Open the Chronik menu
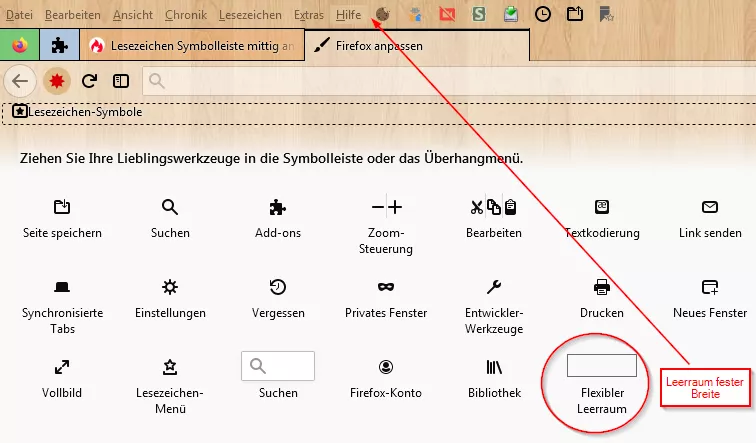This screenshot has height=443, width=756. 186,15
